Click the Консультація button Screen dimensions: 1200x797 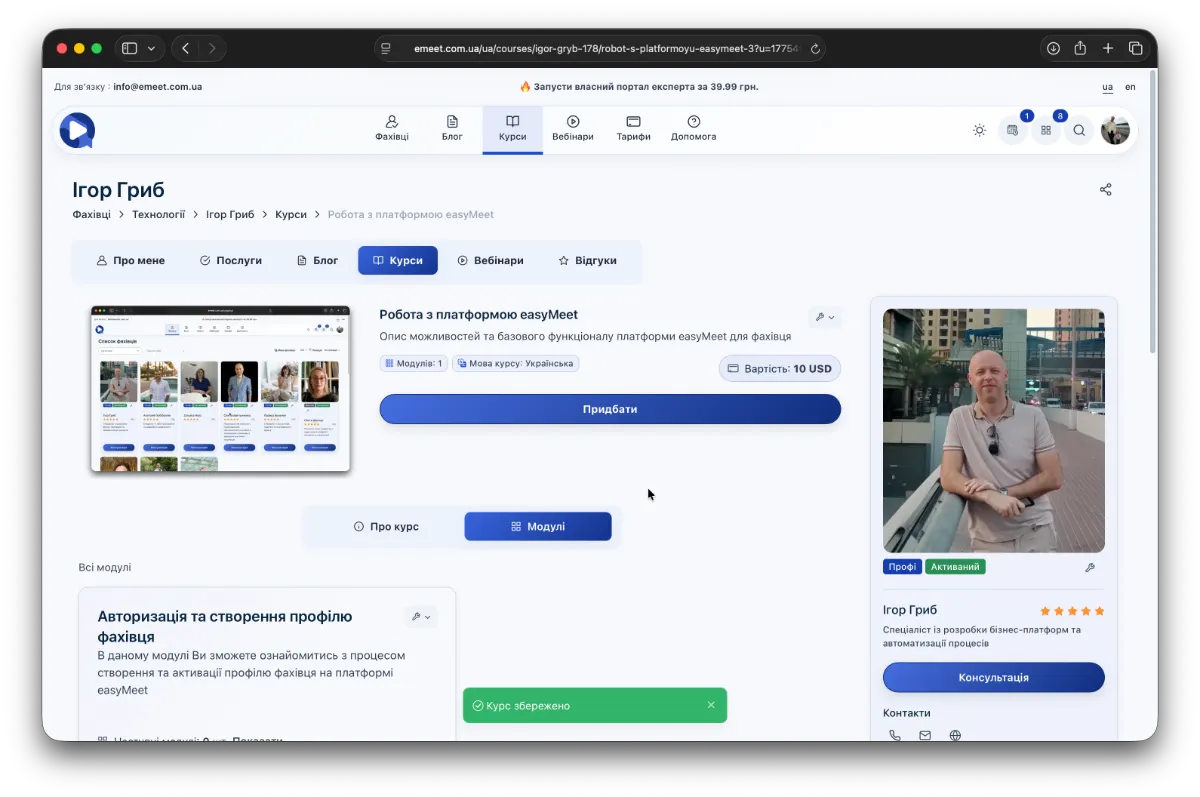click(993, 677)
